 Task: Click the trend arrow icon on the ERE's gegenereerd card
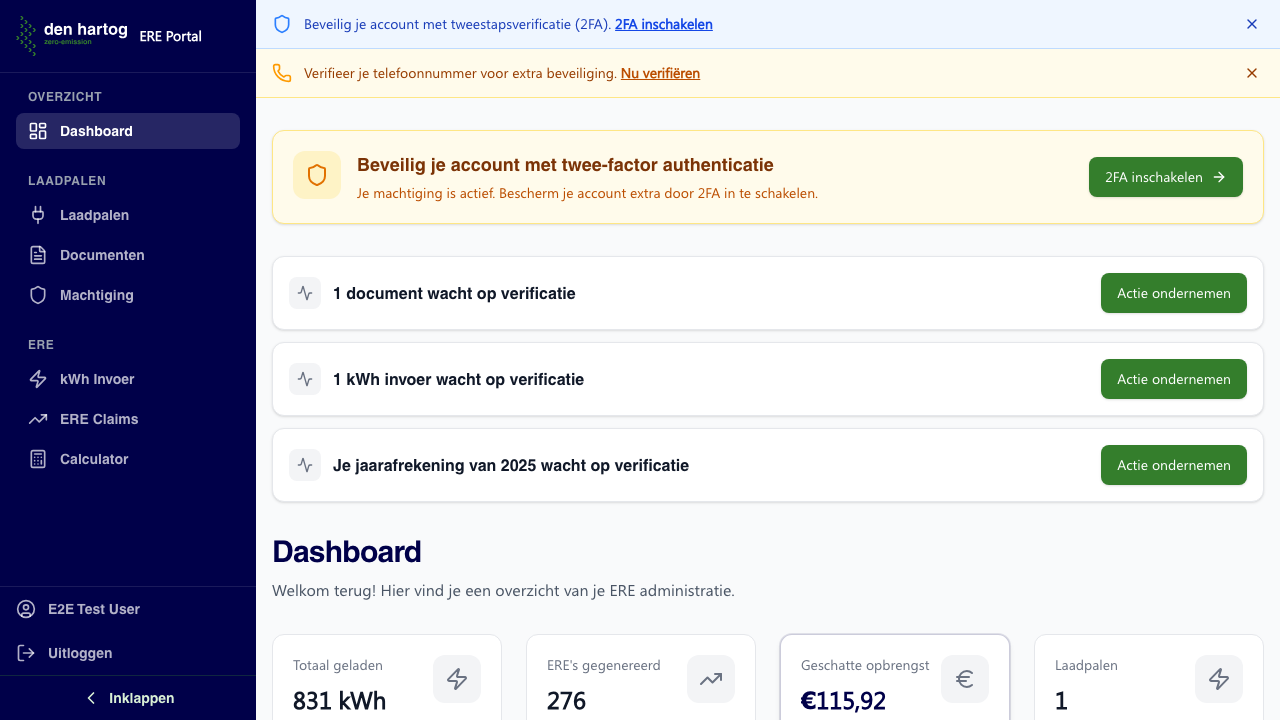pos(710,678)
